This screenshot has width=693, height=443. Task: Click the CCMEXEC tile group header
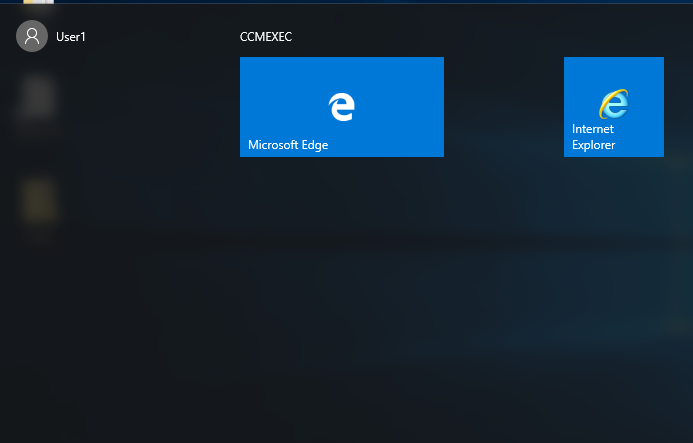click(266, 37)
